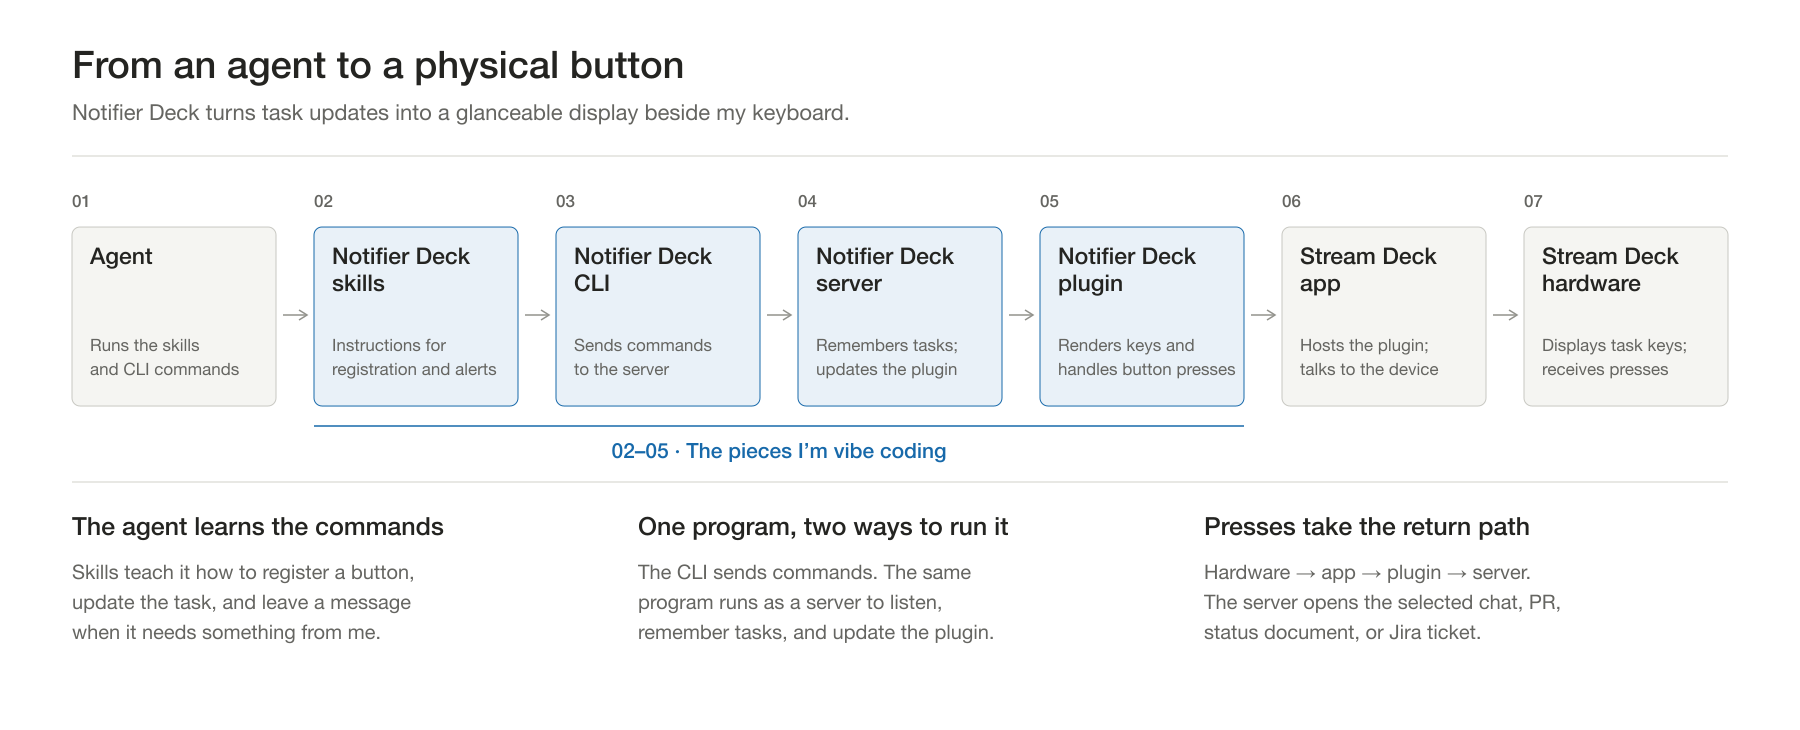Viewport: 1800px width, 730px height.
Task: Click step number "03" above the CLI card
Action: click(565, 201)
